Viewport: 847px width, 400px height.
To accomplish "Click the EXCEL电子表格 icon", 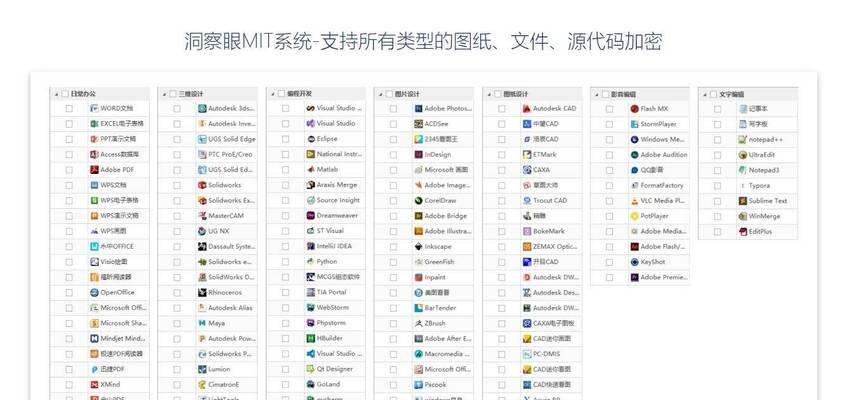I will point(94,124).
